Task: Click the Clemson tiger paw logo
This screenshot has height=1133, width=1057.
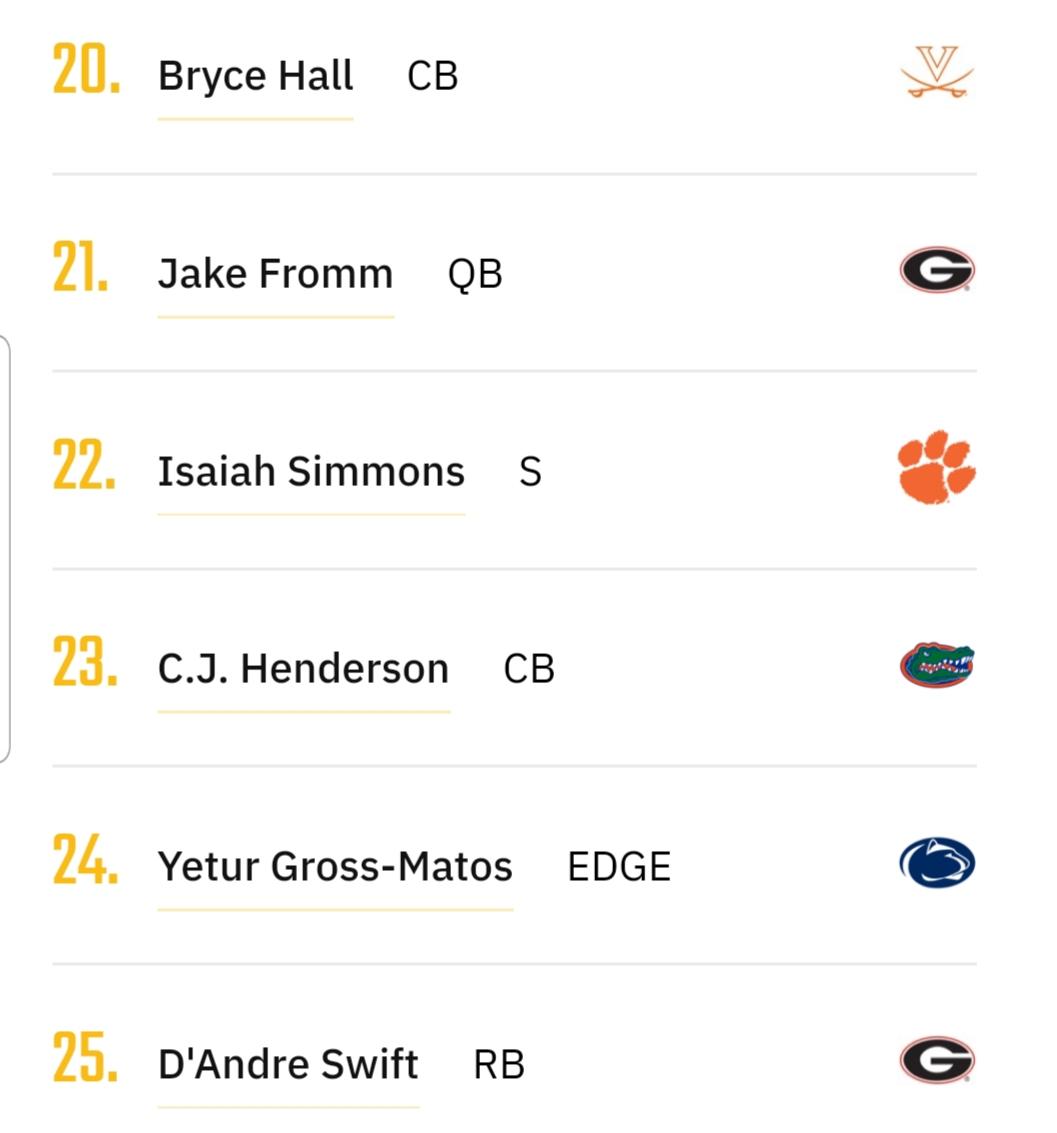Action: [937, 467]
